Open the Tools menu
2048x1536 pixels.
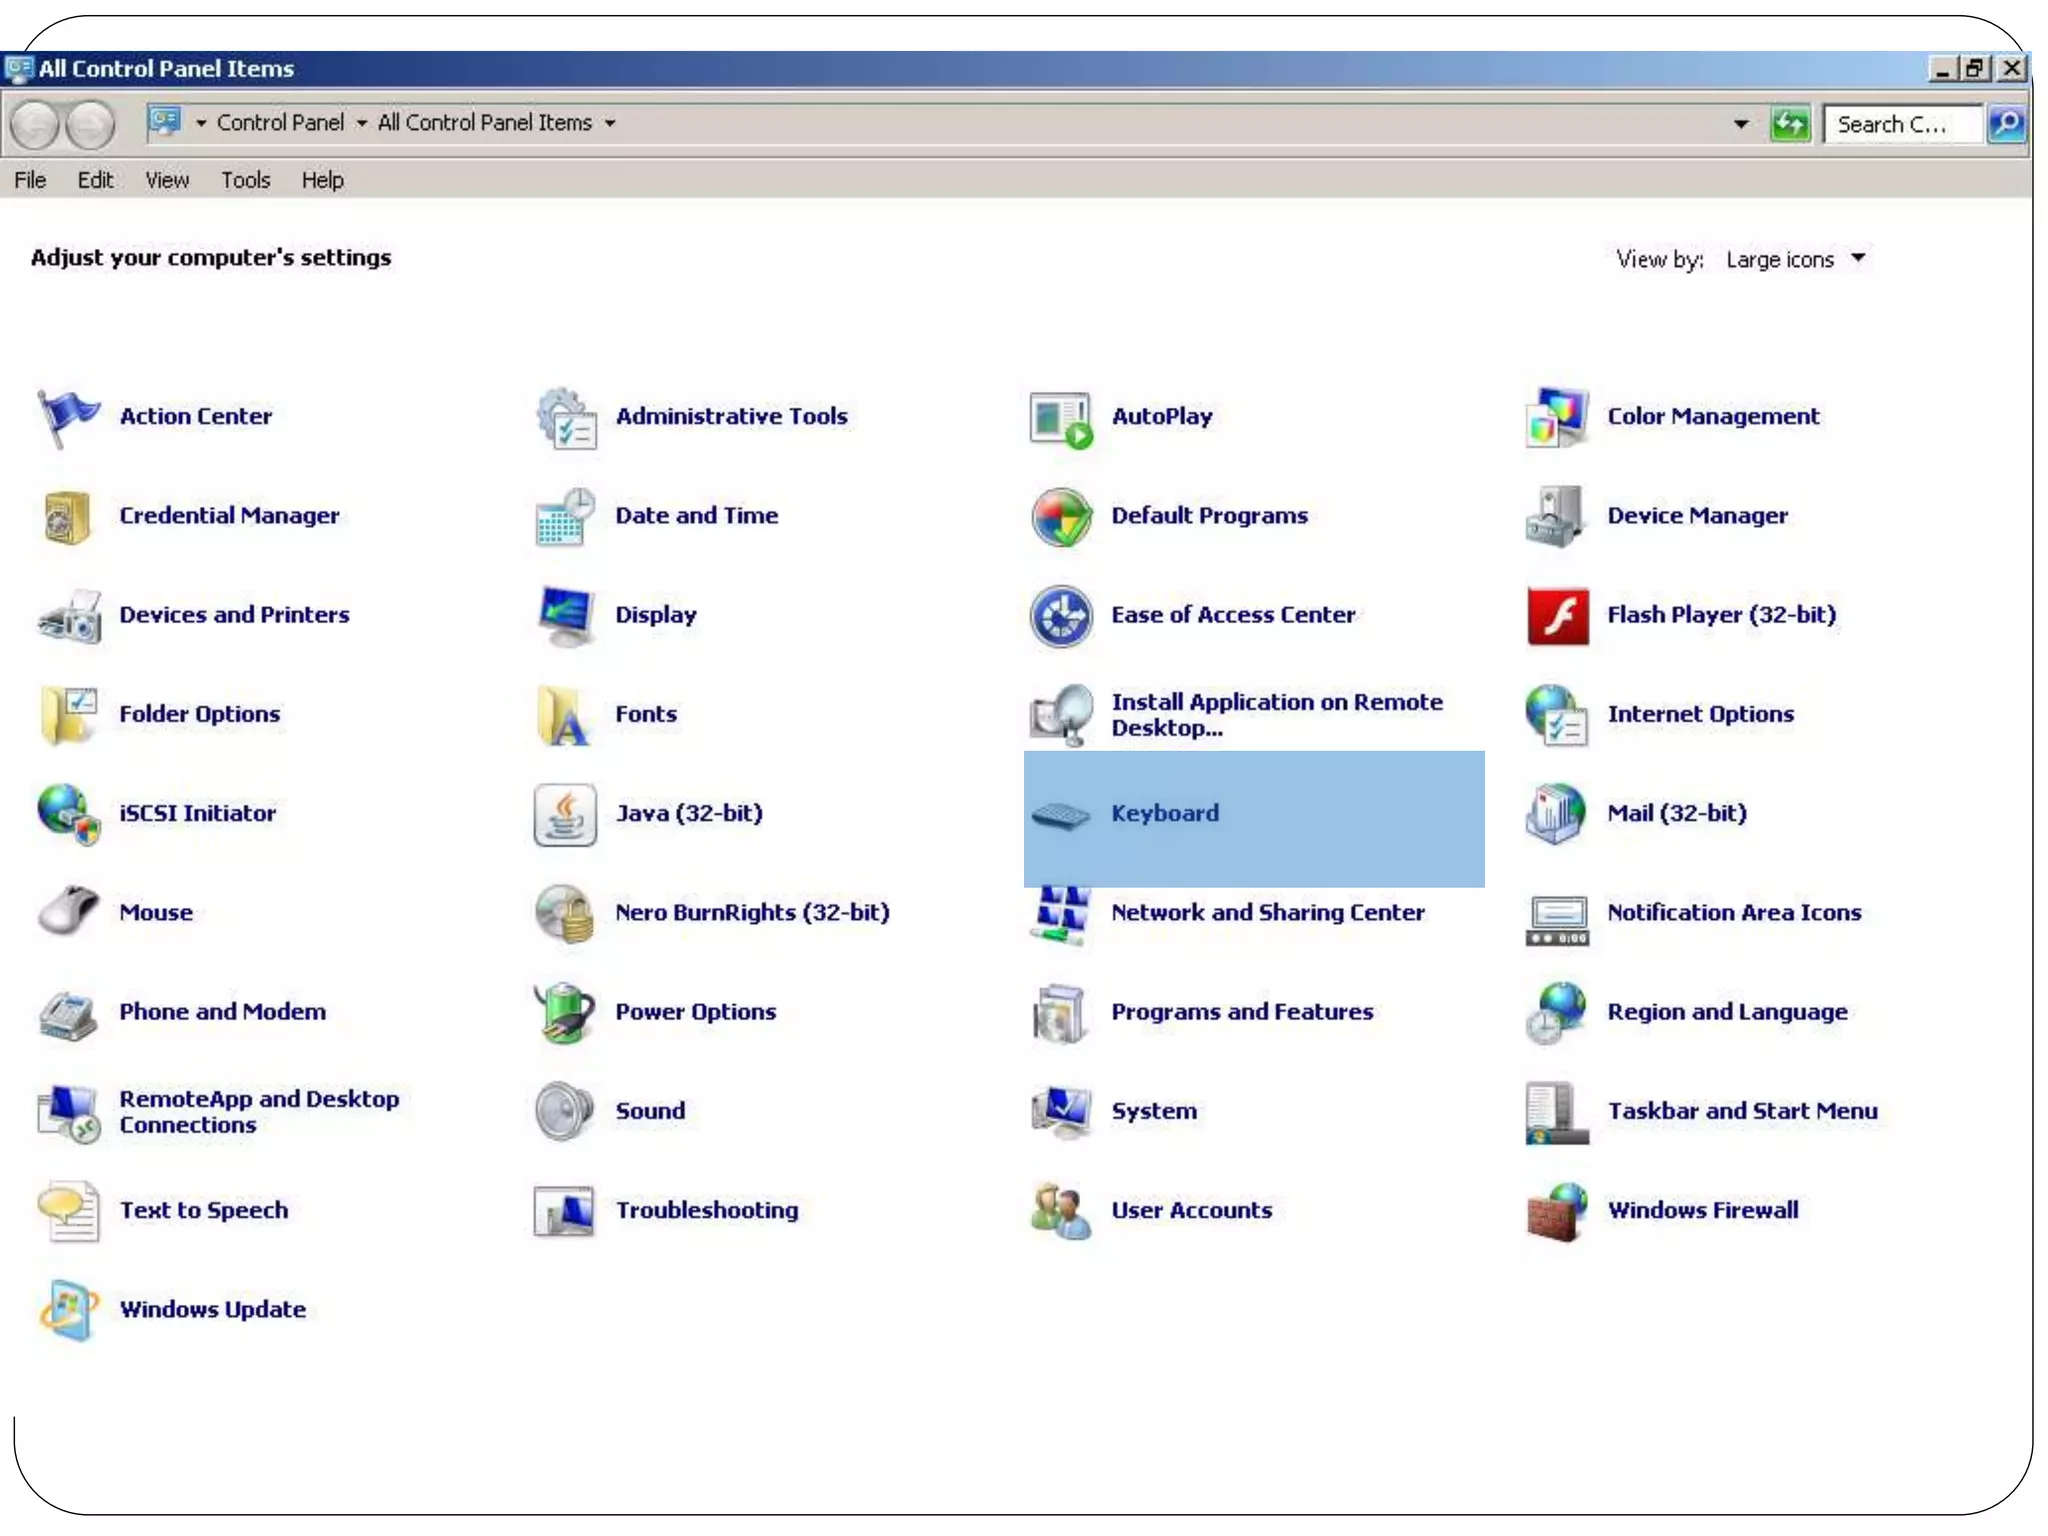pos(245,180)
